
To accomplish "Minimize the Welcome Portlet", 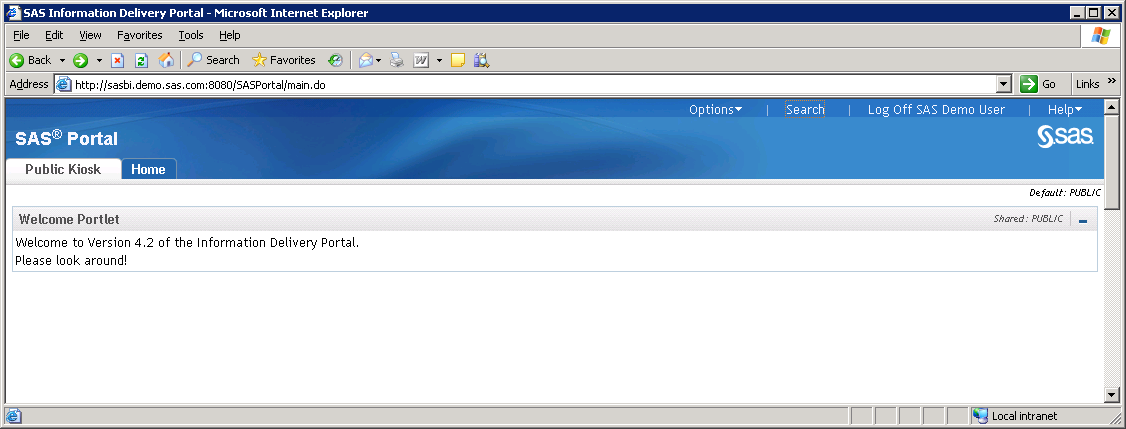I will pyautogui.click(x=1083, y=220).
